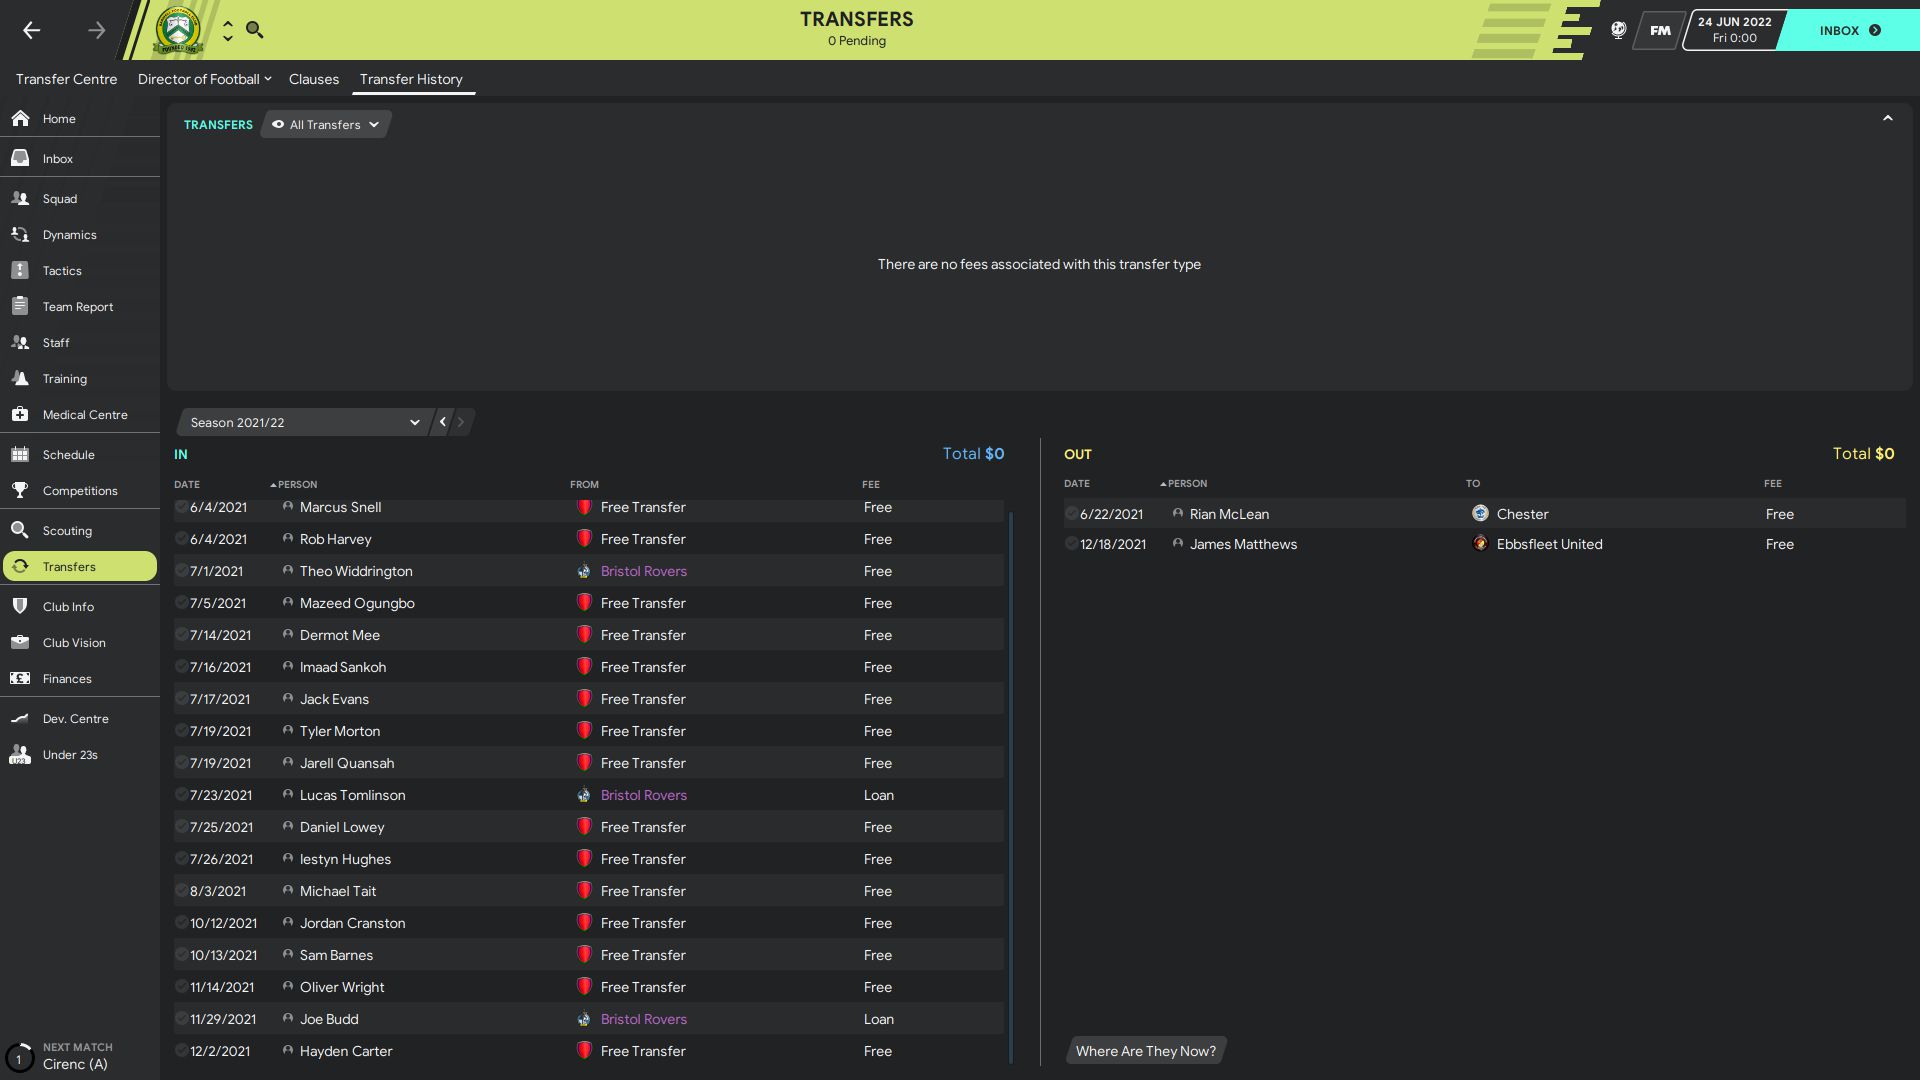Click the Finances icon

tap(20, 678)
